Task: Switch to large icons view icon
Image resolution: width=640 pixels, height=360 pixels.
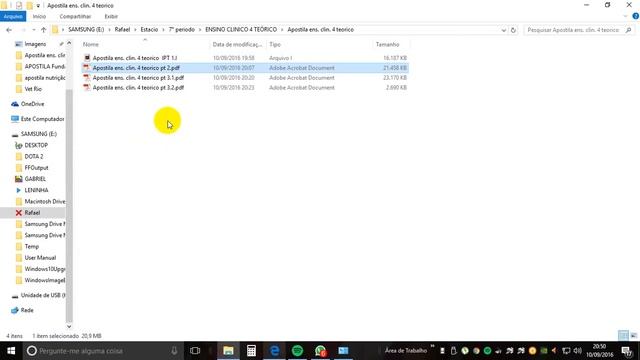Action: click(633, 336)
